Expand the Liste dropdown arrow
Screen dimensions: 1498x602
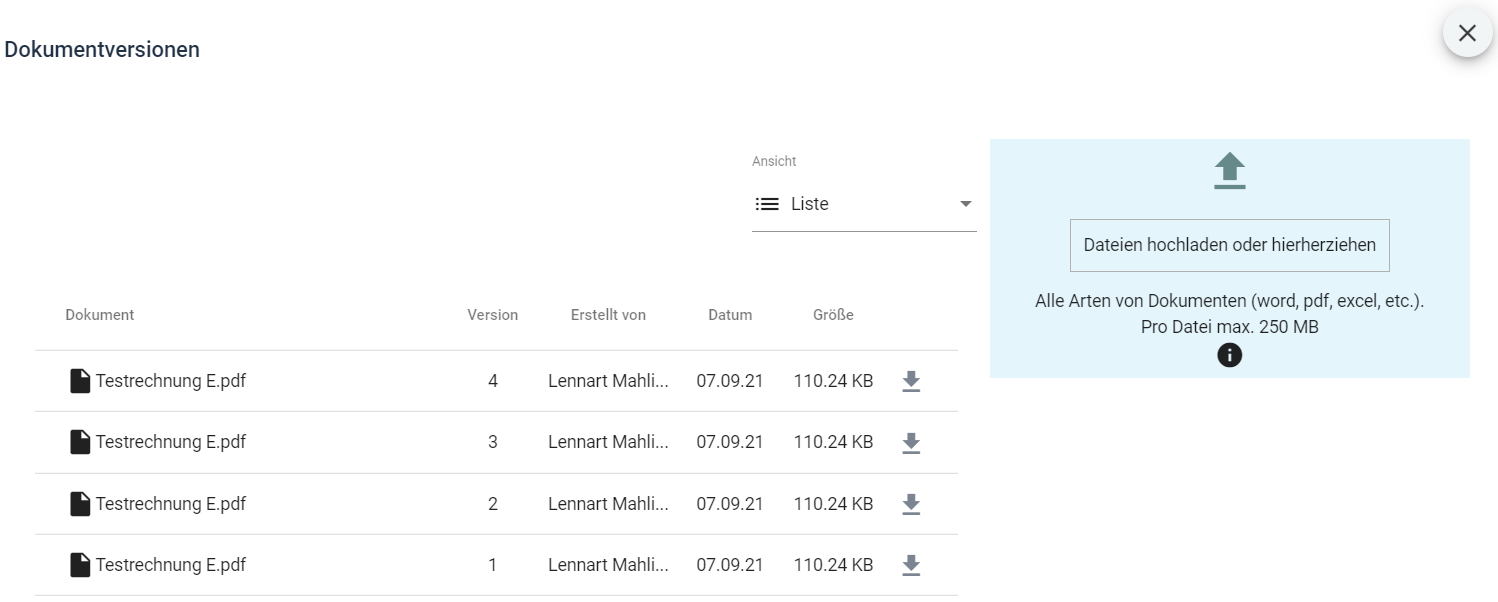coord(965,204)
